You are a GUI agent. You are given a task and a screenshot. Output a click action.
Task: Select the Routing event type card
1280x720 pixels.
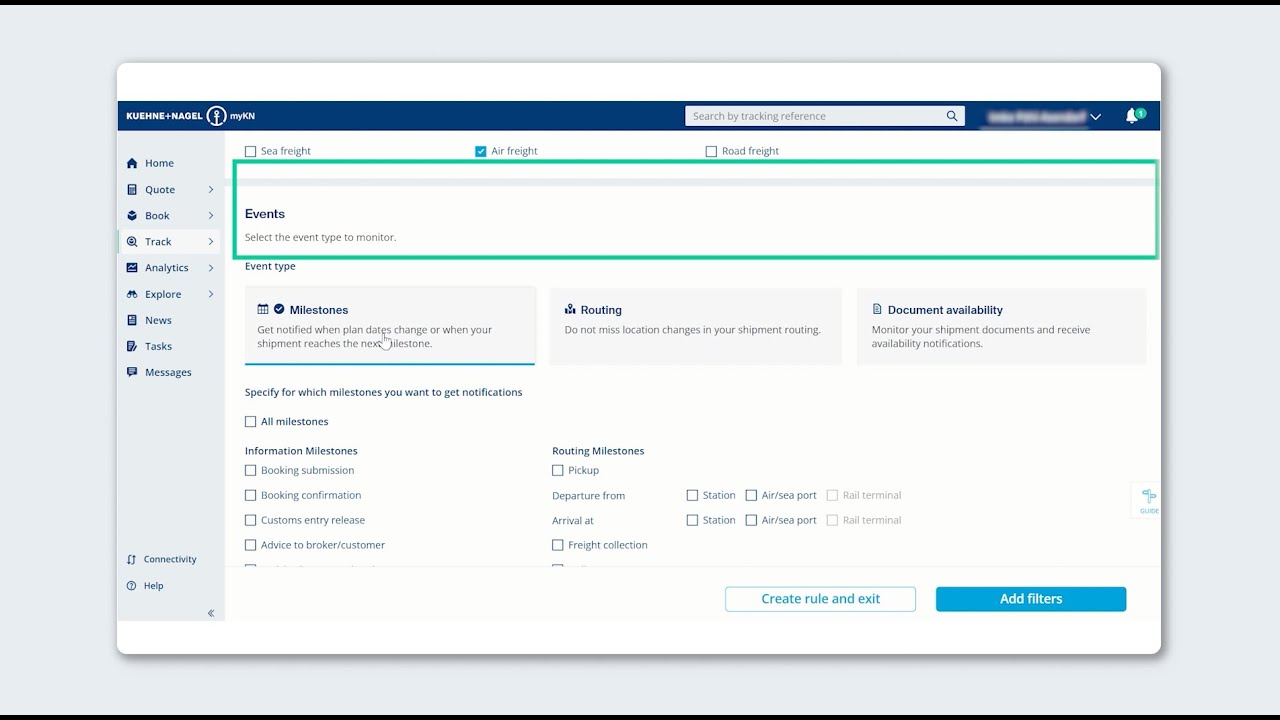click(696, 326)
